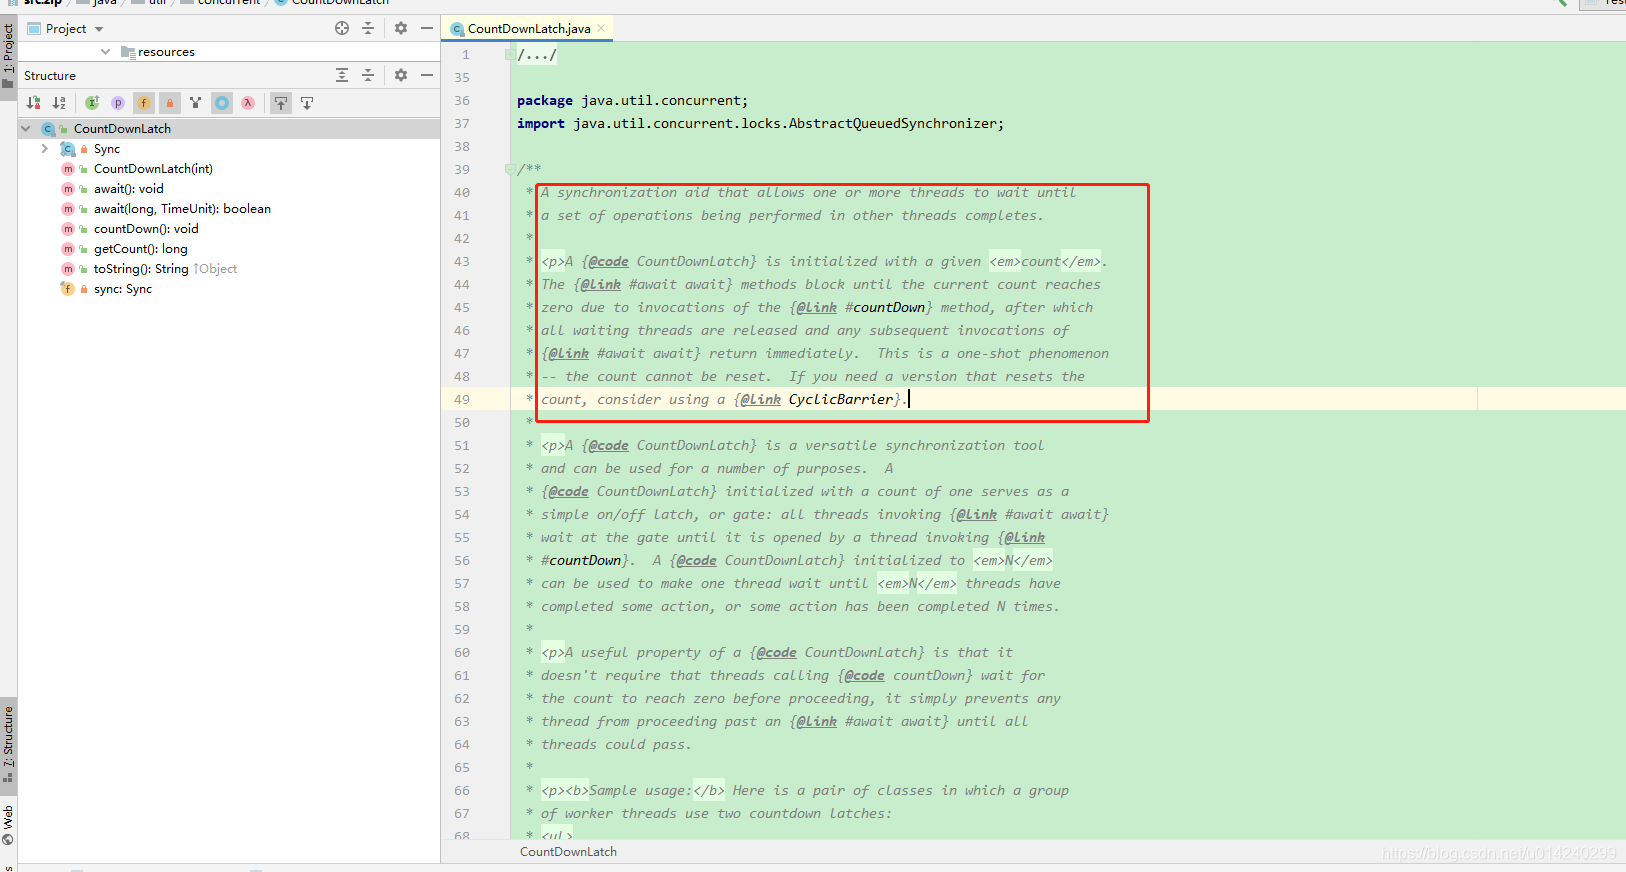Click the field icon beside sync: Sync
Screen dimensions: 1626x872
coord(68,289)
